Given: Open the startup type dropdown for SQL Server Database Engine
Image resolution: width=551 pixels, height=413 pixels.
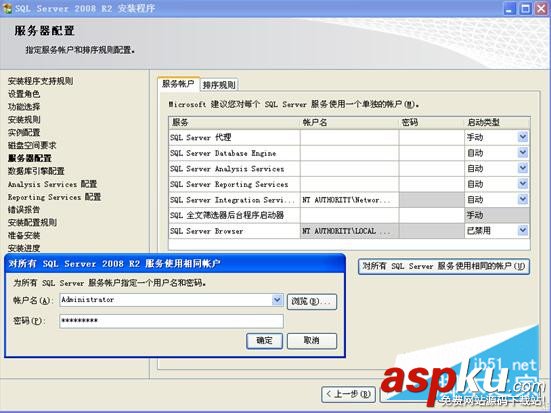Looking at the screenshot, I should [x=523, y=153].
